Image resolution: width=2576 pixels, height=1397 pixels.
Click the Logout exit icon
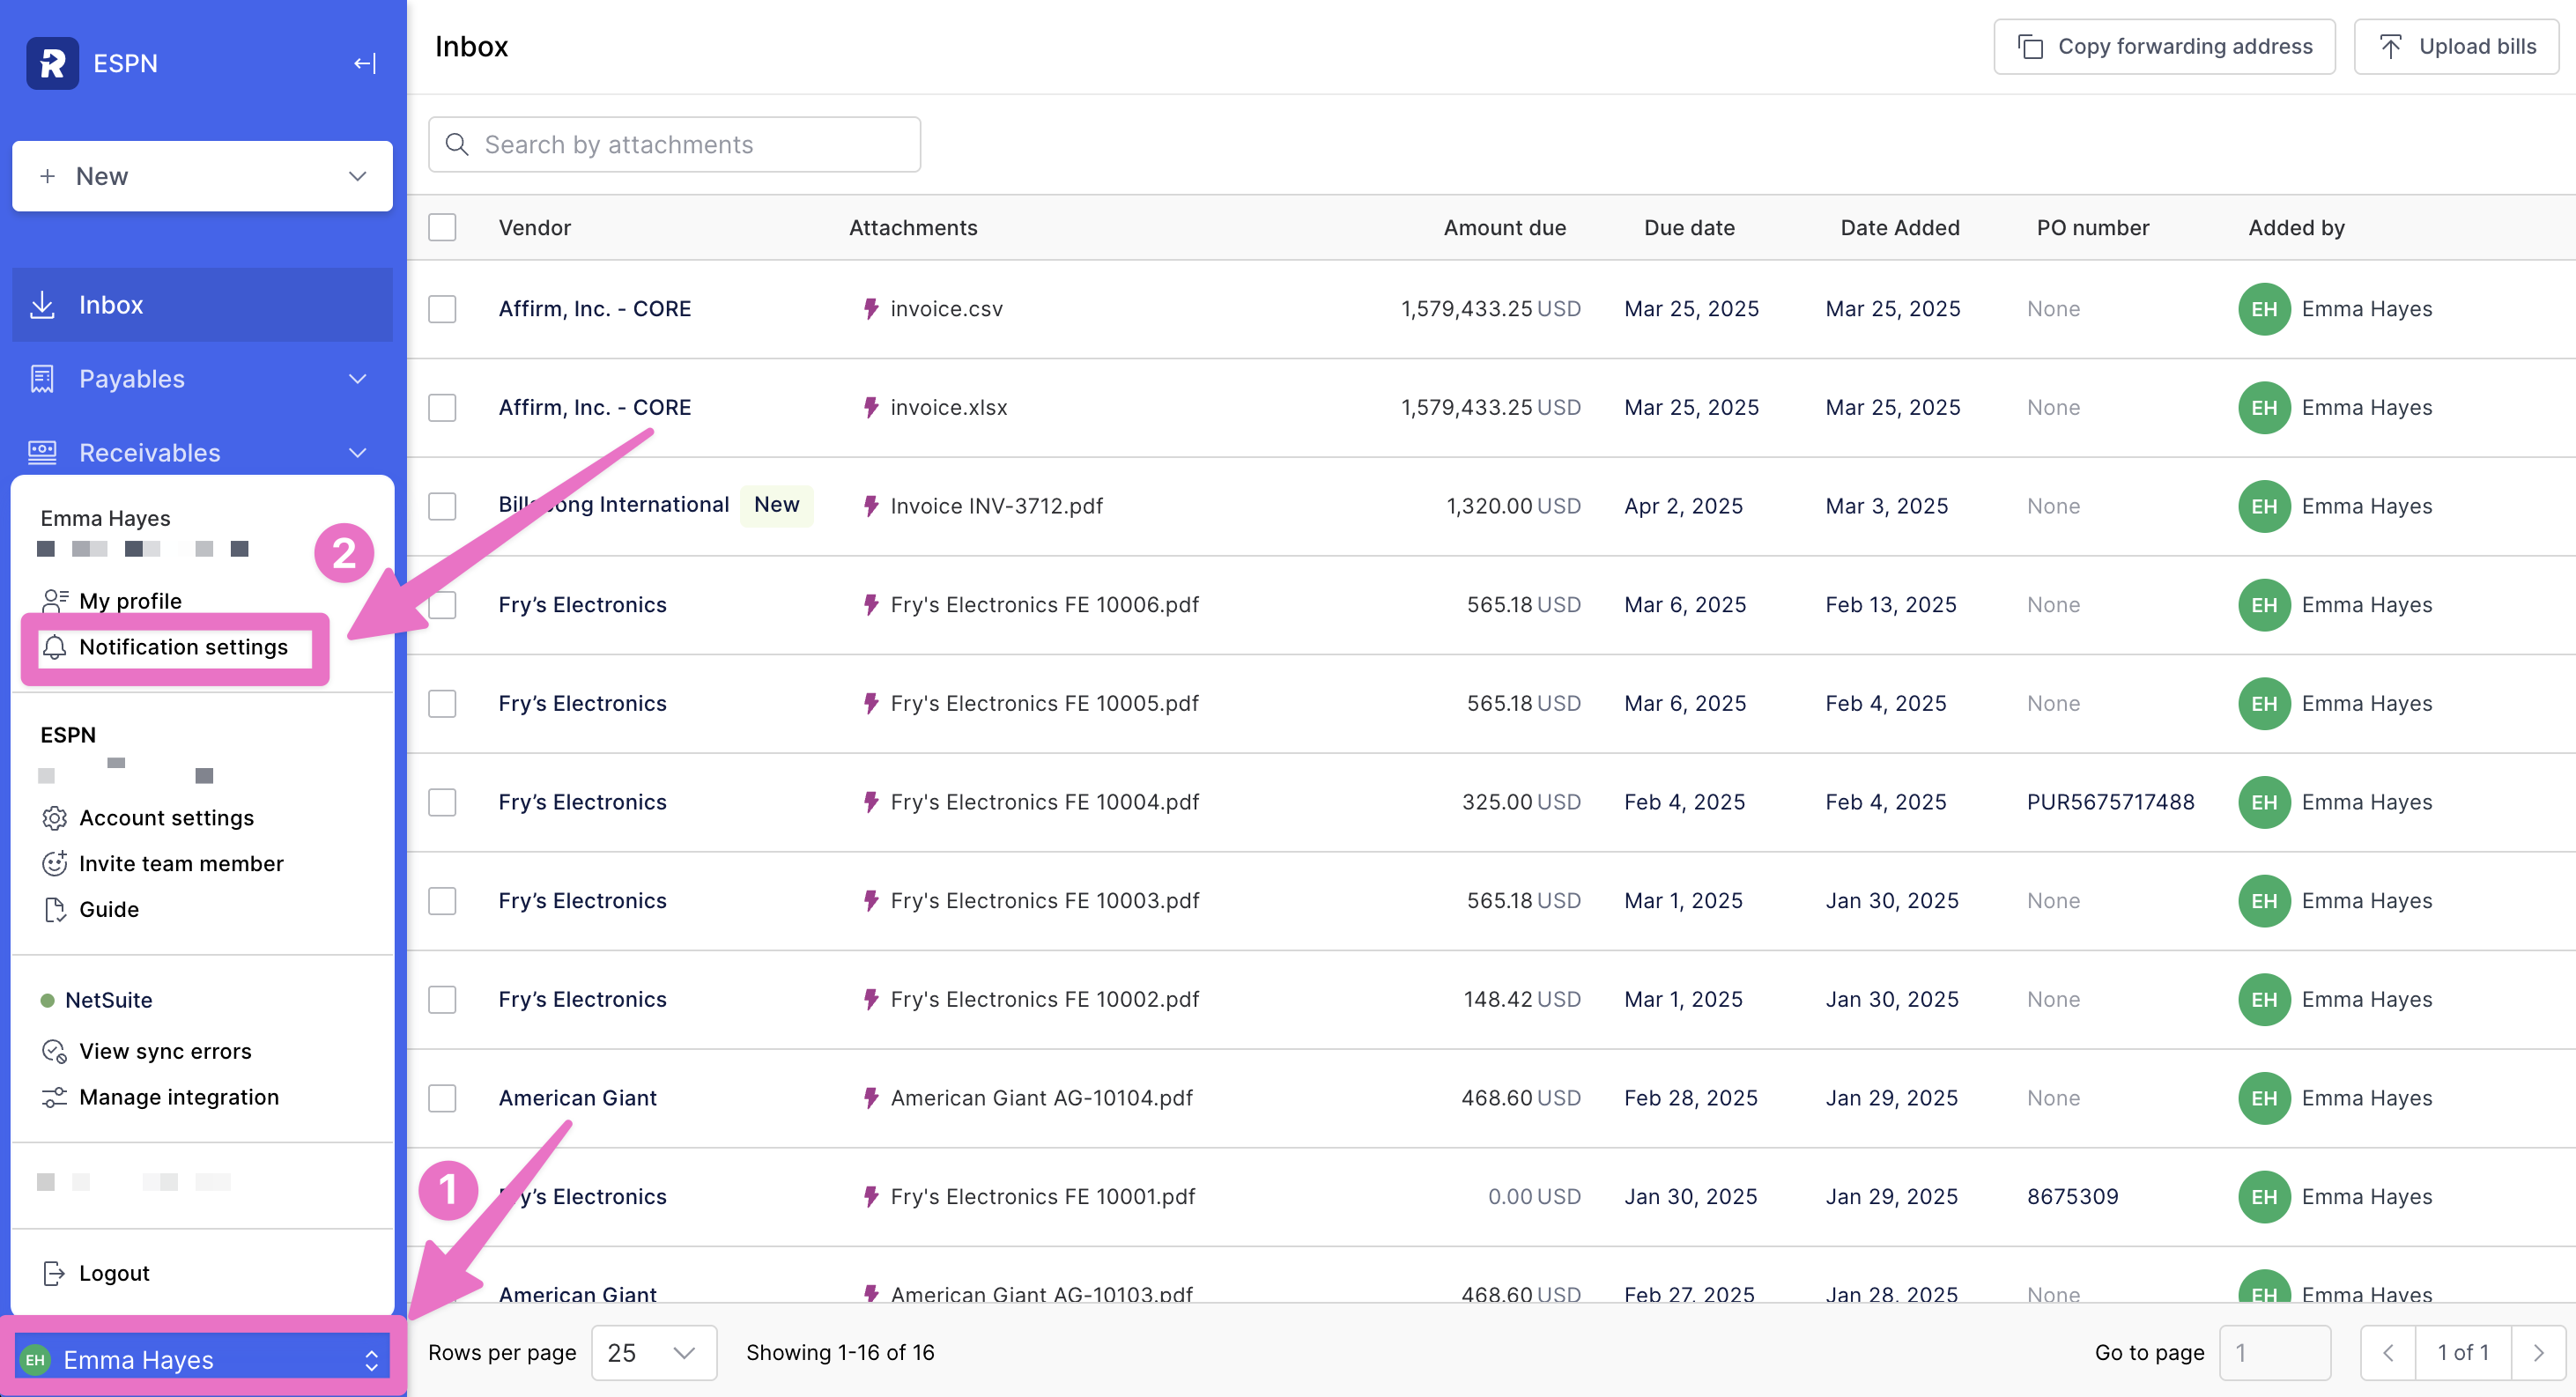point(55,1273)
